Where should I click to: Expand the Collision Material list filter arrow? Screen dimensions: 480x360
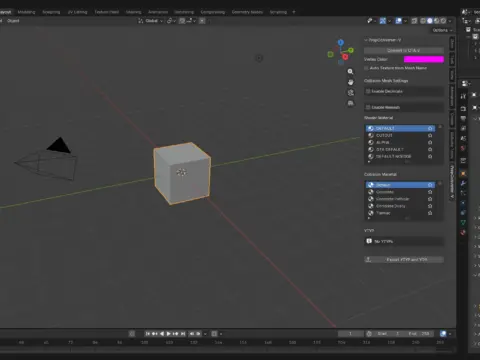[x=369, y=218]
